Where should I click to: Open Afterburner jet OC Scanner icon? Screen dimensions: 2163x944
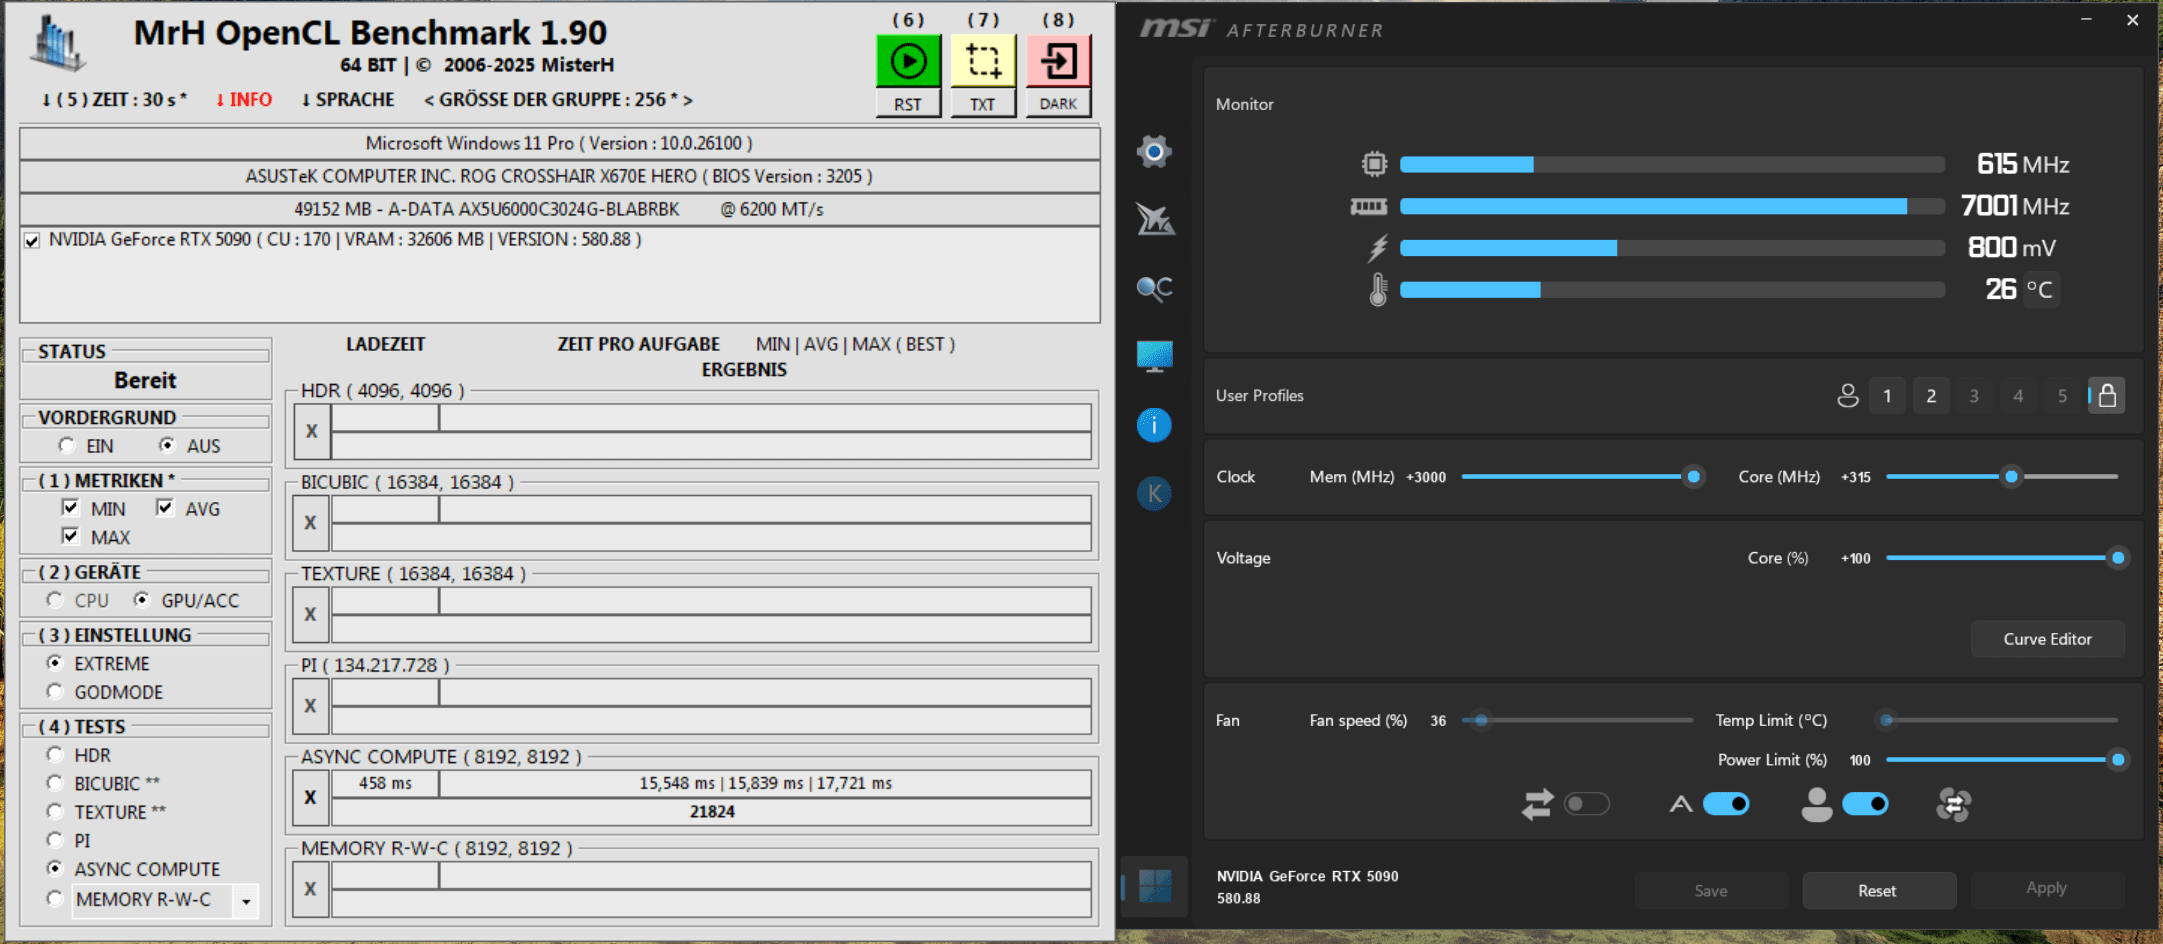click(x=1154, y=219)
